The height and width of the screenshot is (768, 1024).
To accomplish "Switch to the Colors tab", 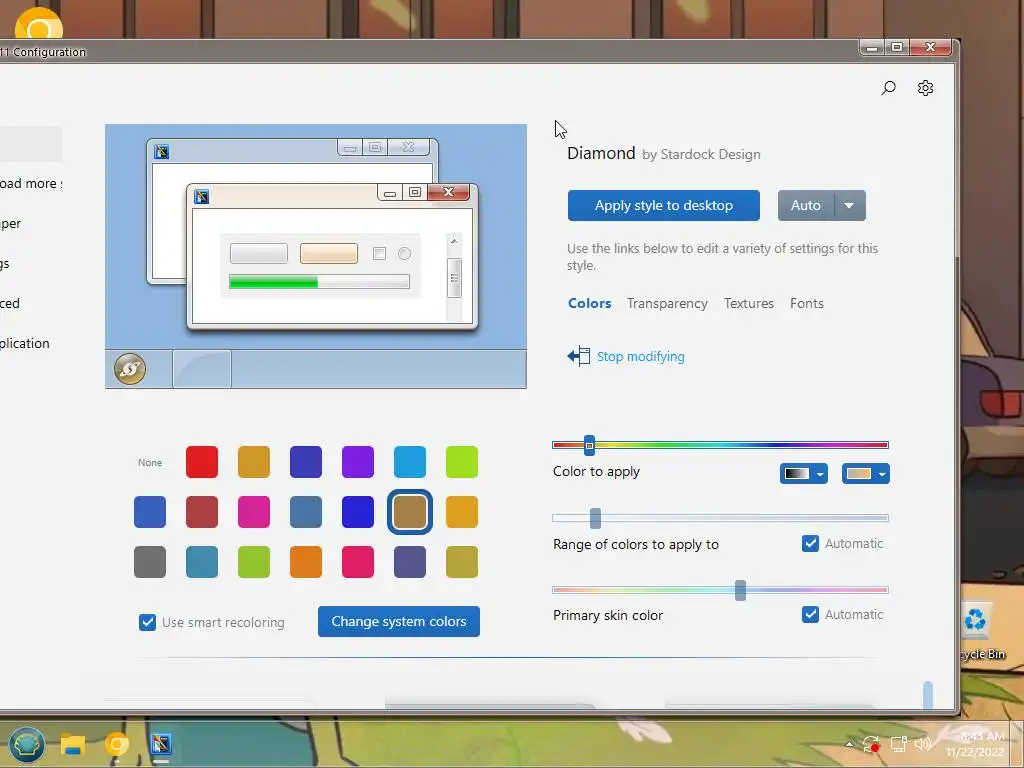I will point(590,303).
